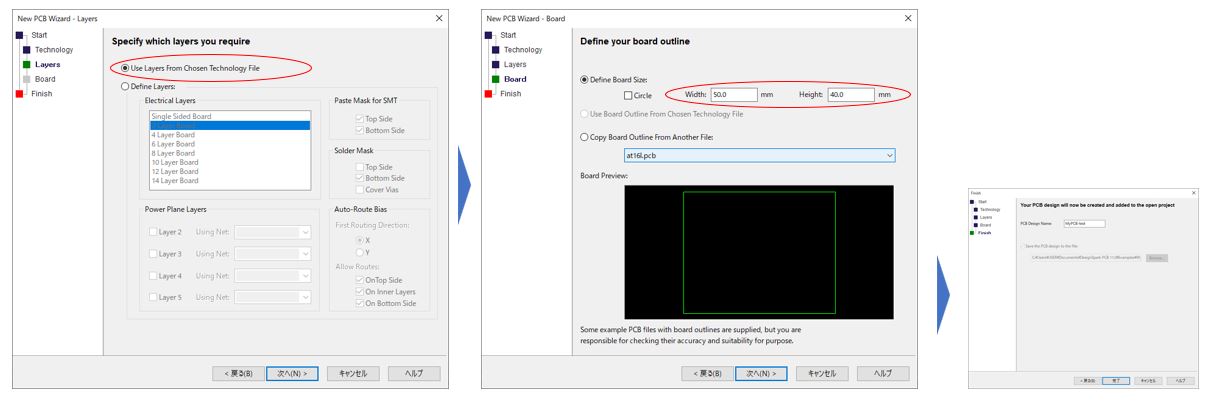Select 'Use Layers From Chosen Technology File' radio

pyautogui.click(x=126, y=68)
